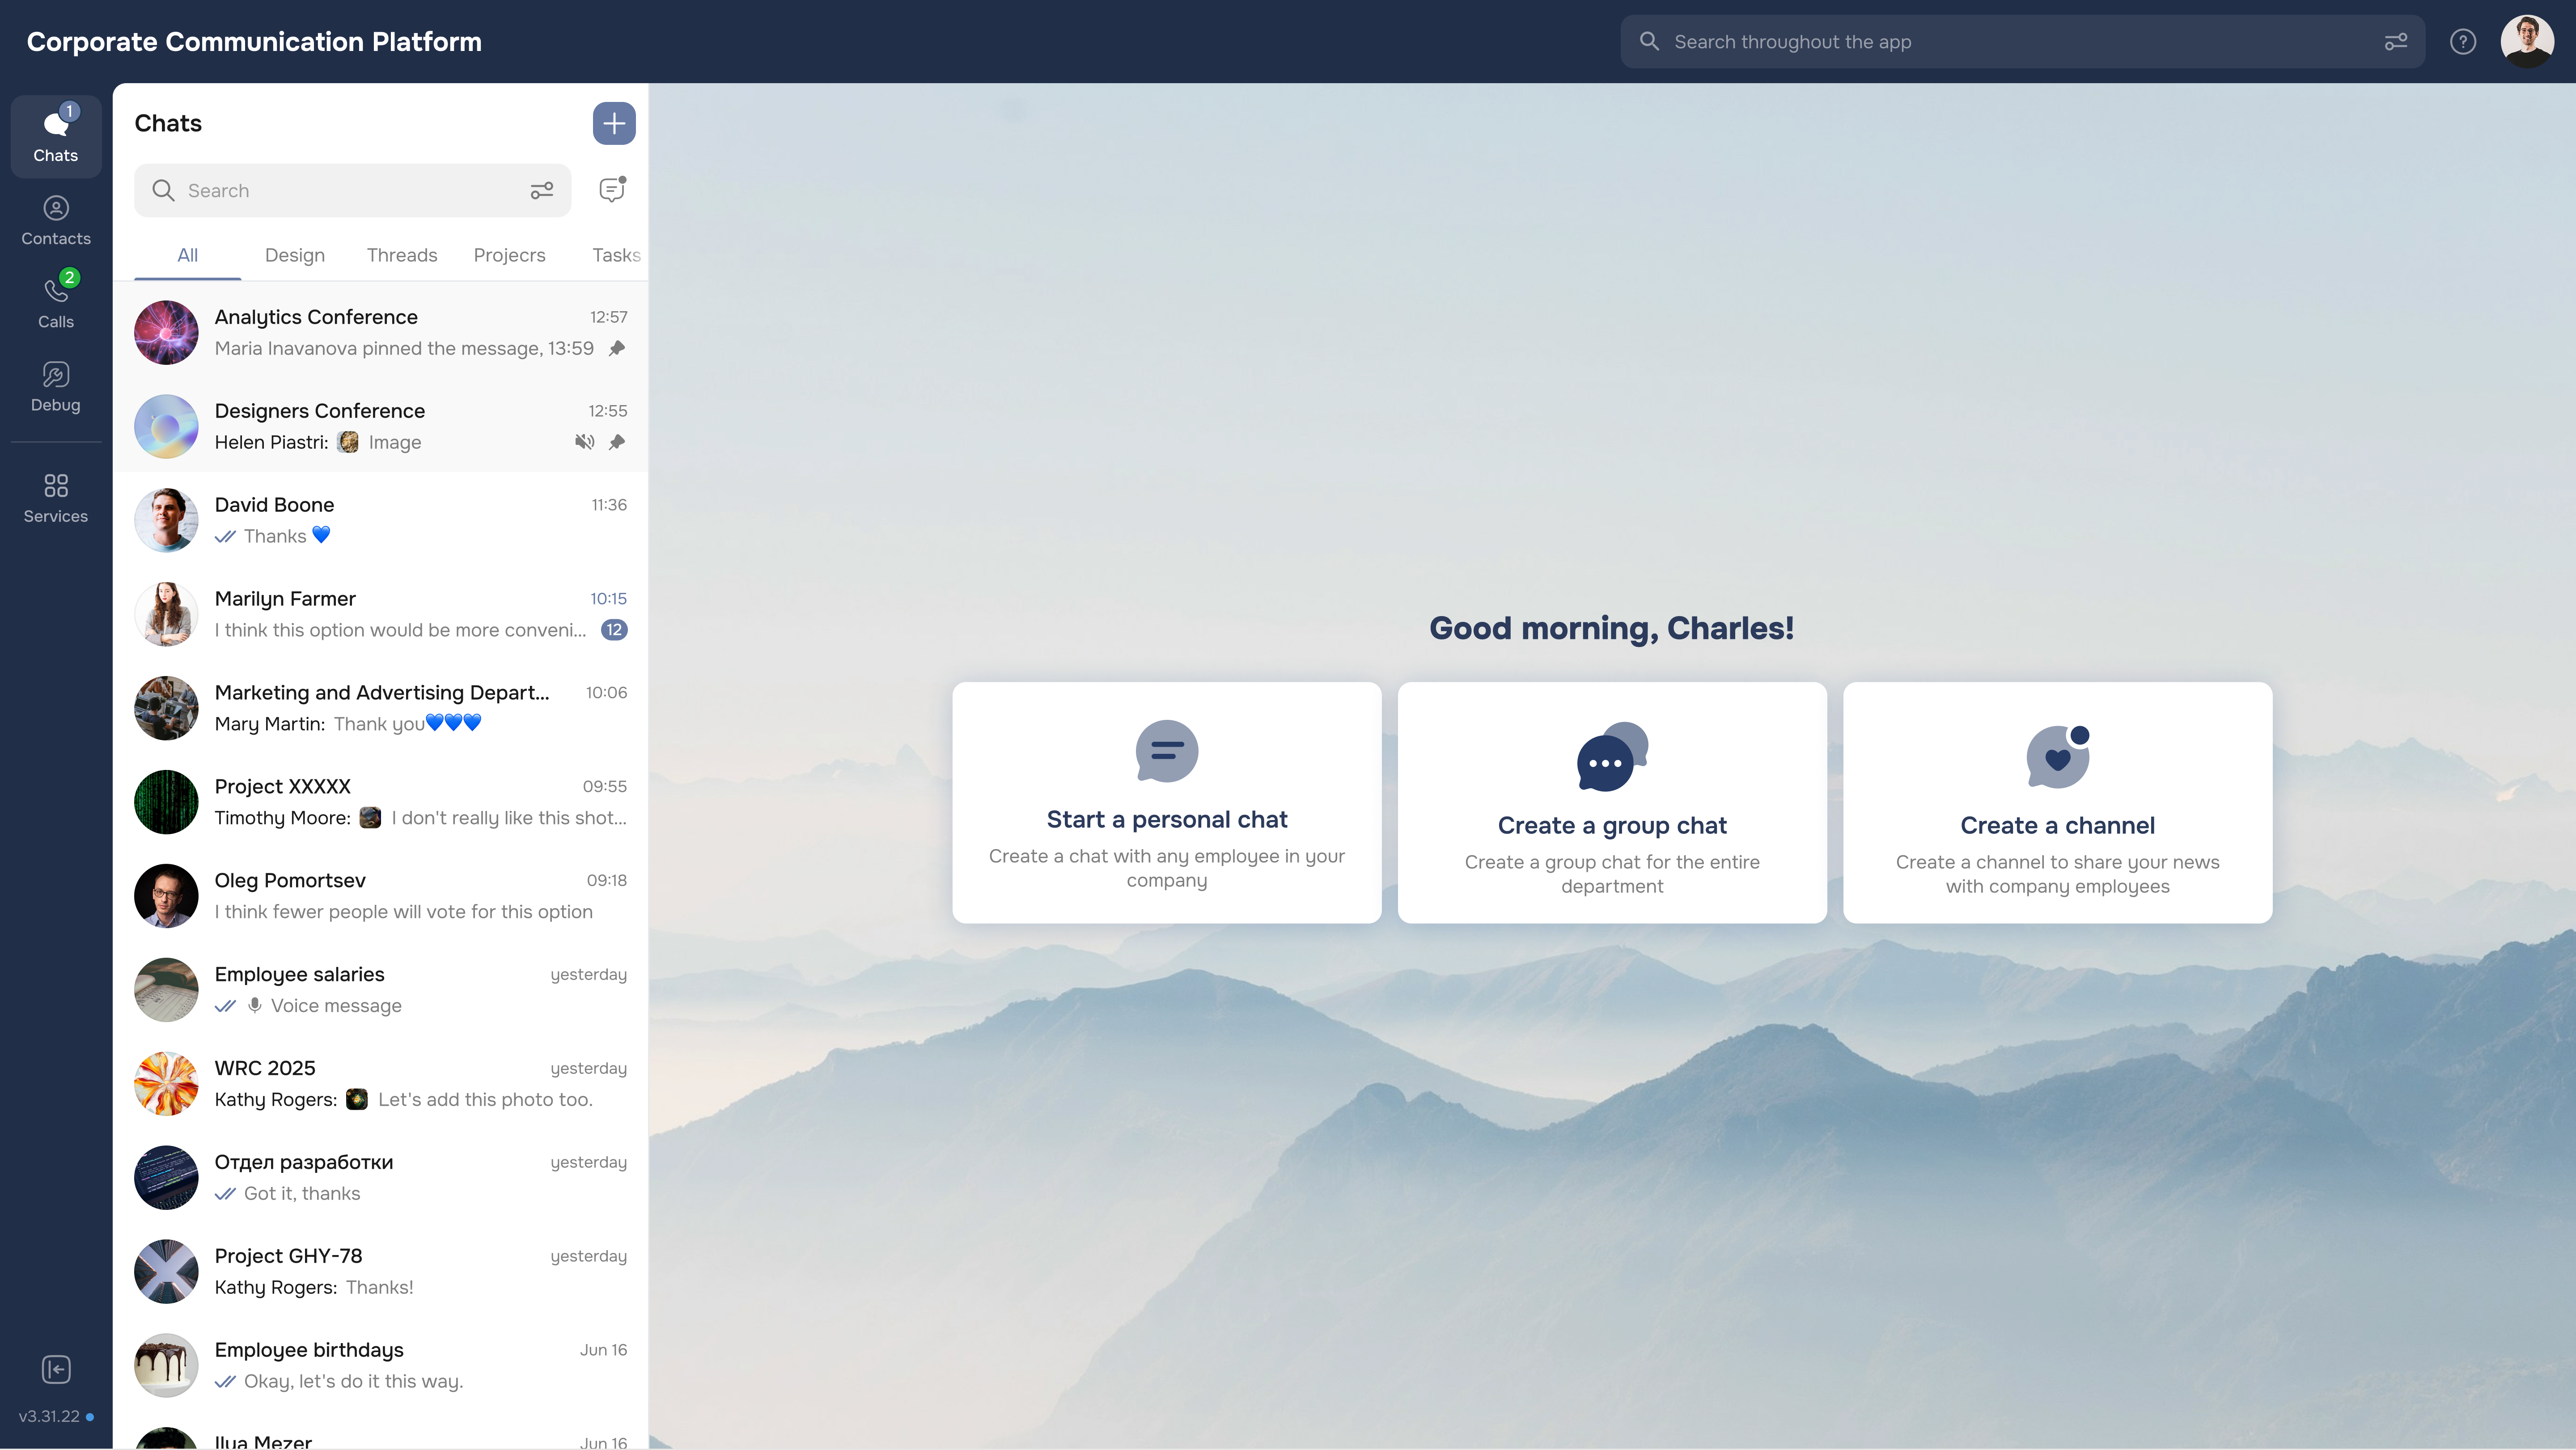Toggle pin icon on Designers Conference
Viewport: 2576px width, 1450px height.
617,442
